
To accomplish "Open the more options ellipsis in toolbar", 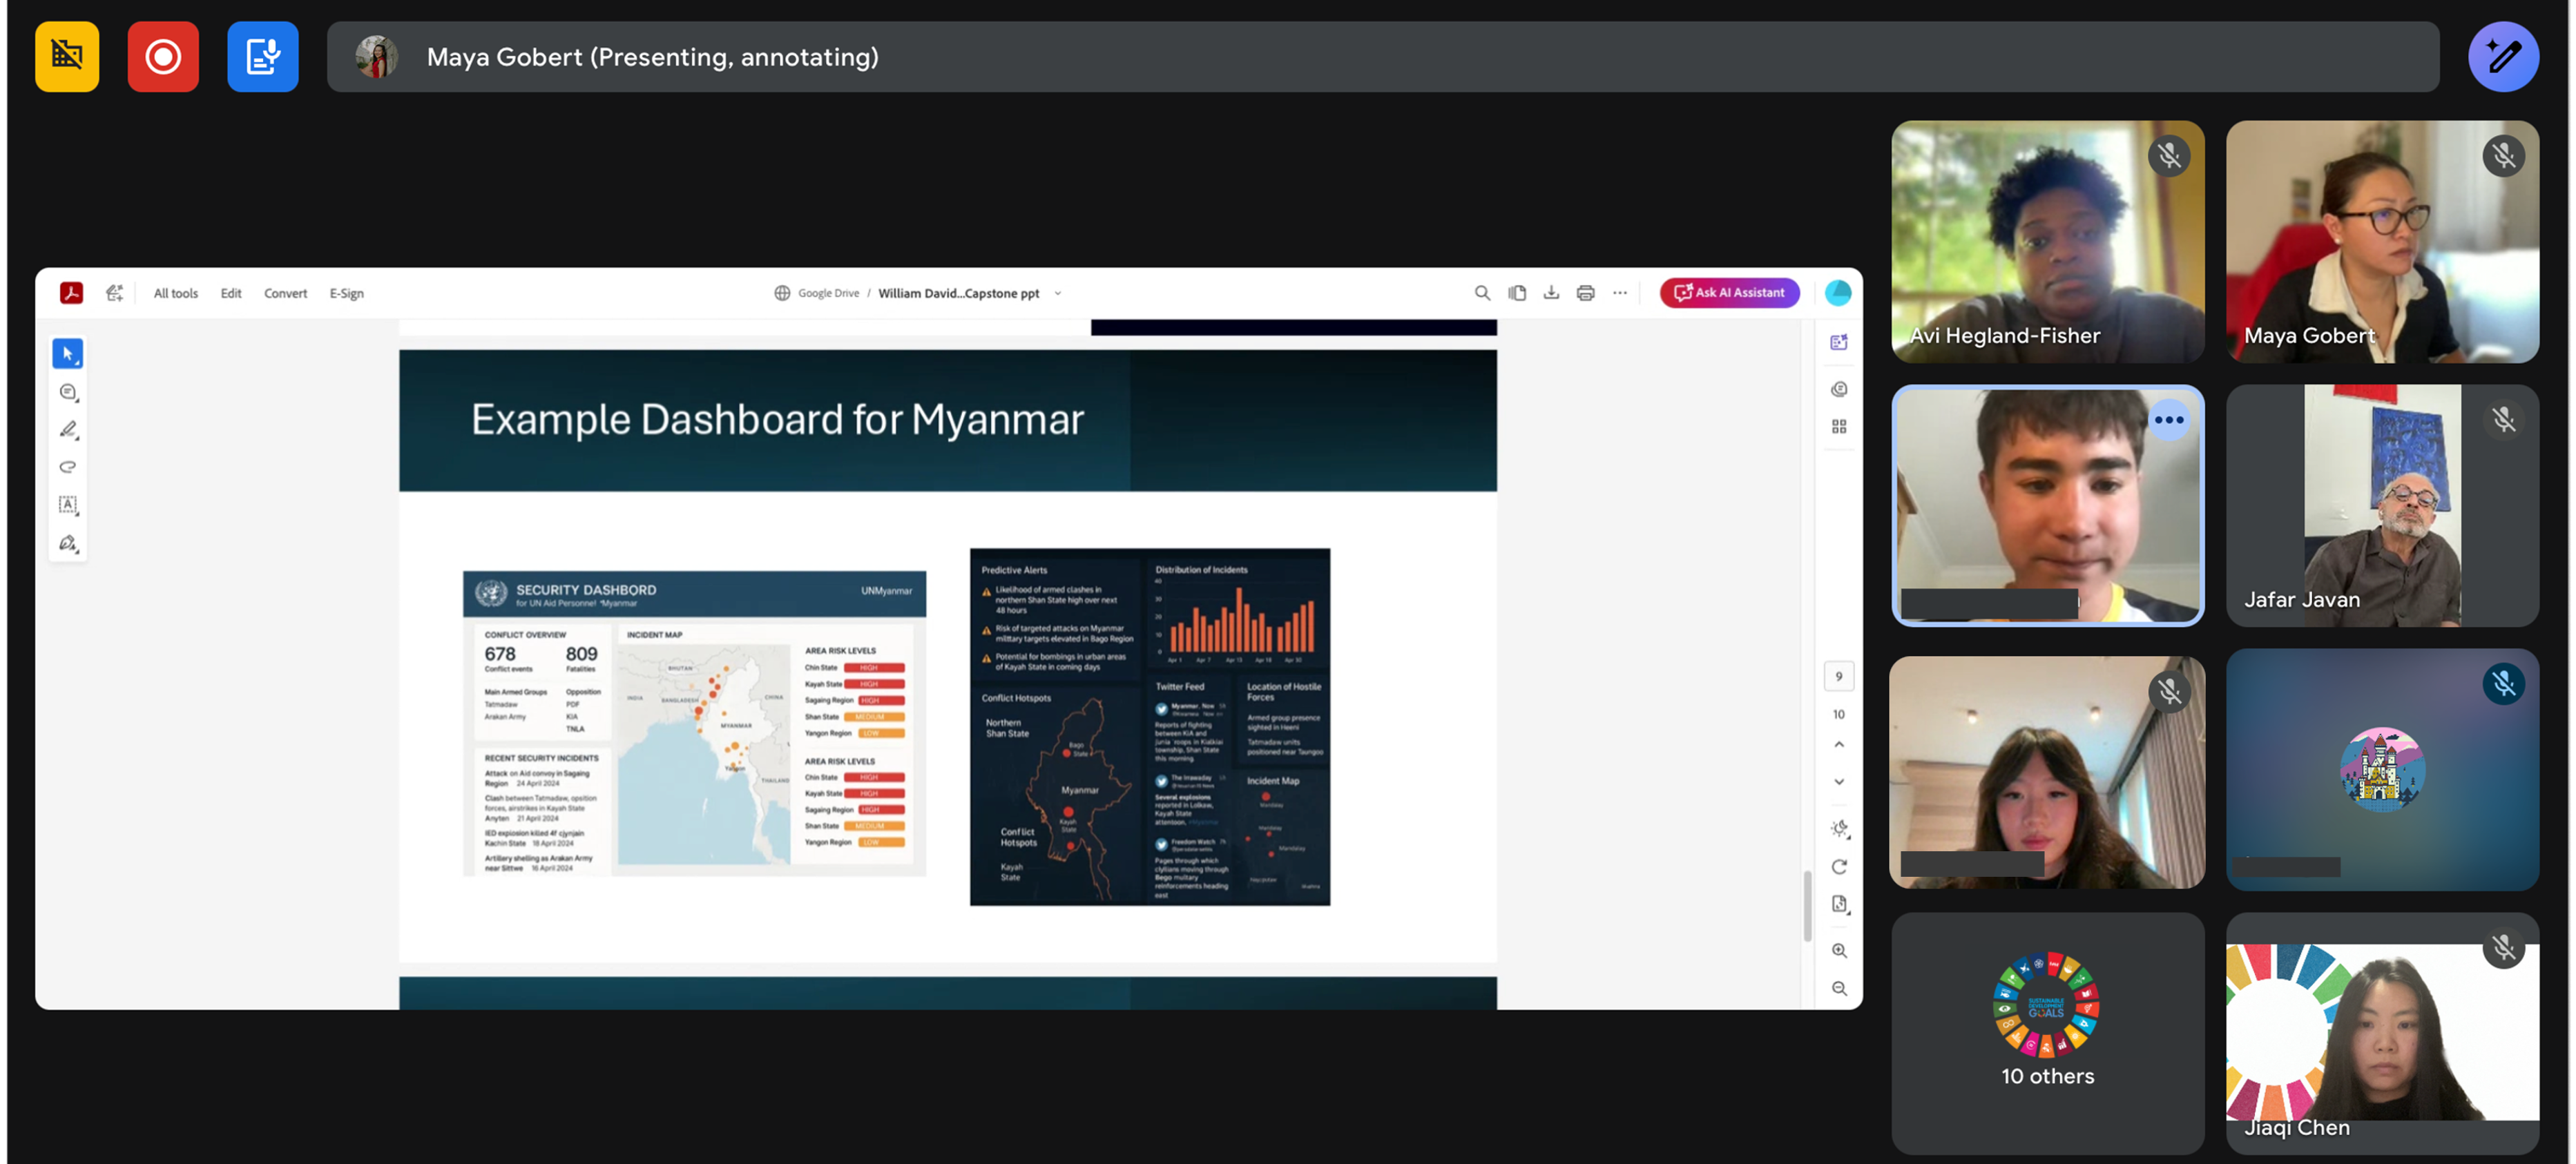I will pyautogui.click(x=1620, y=293).
